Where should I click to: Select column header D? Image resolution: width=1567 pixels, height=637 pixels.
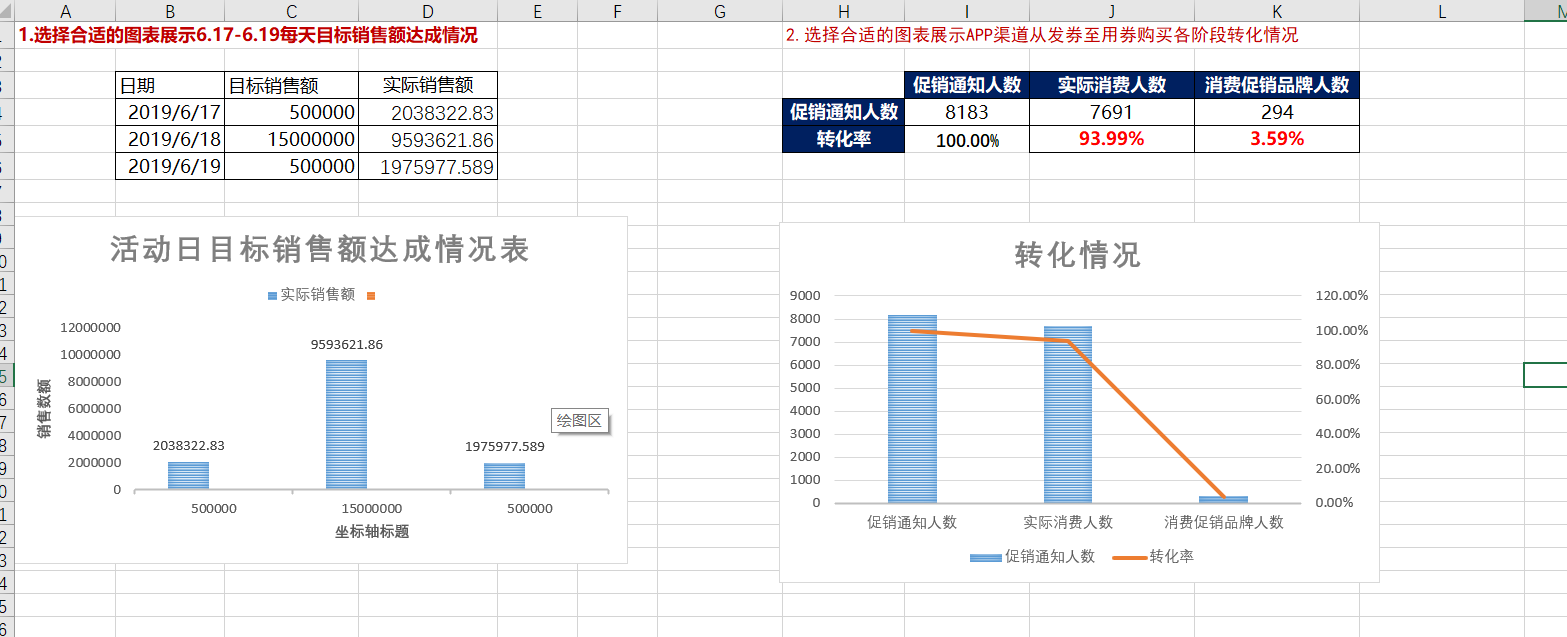click(x=428, y=10)
